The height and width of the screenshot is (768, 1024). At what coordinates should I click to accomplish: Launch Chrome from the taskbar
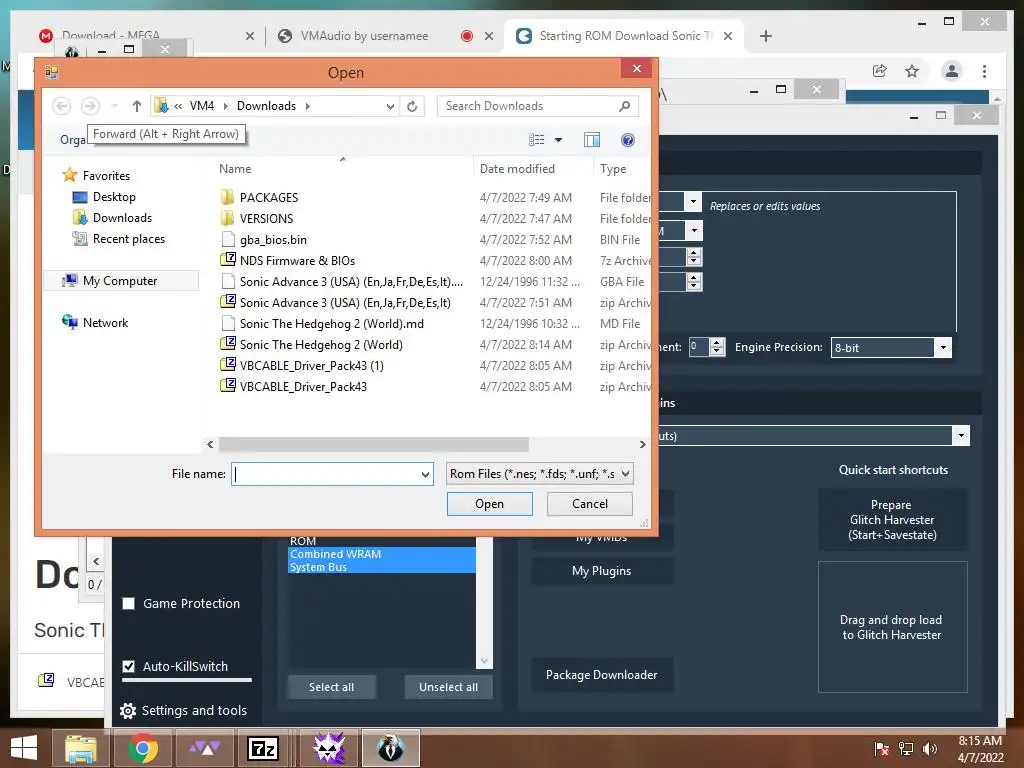click(143, 748)
